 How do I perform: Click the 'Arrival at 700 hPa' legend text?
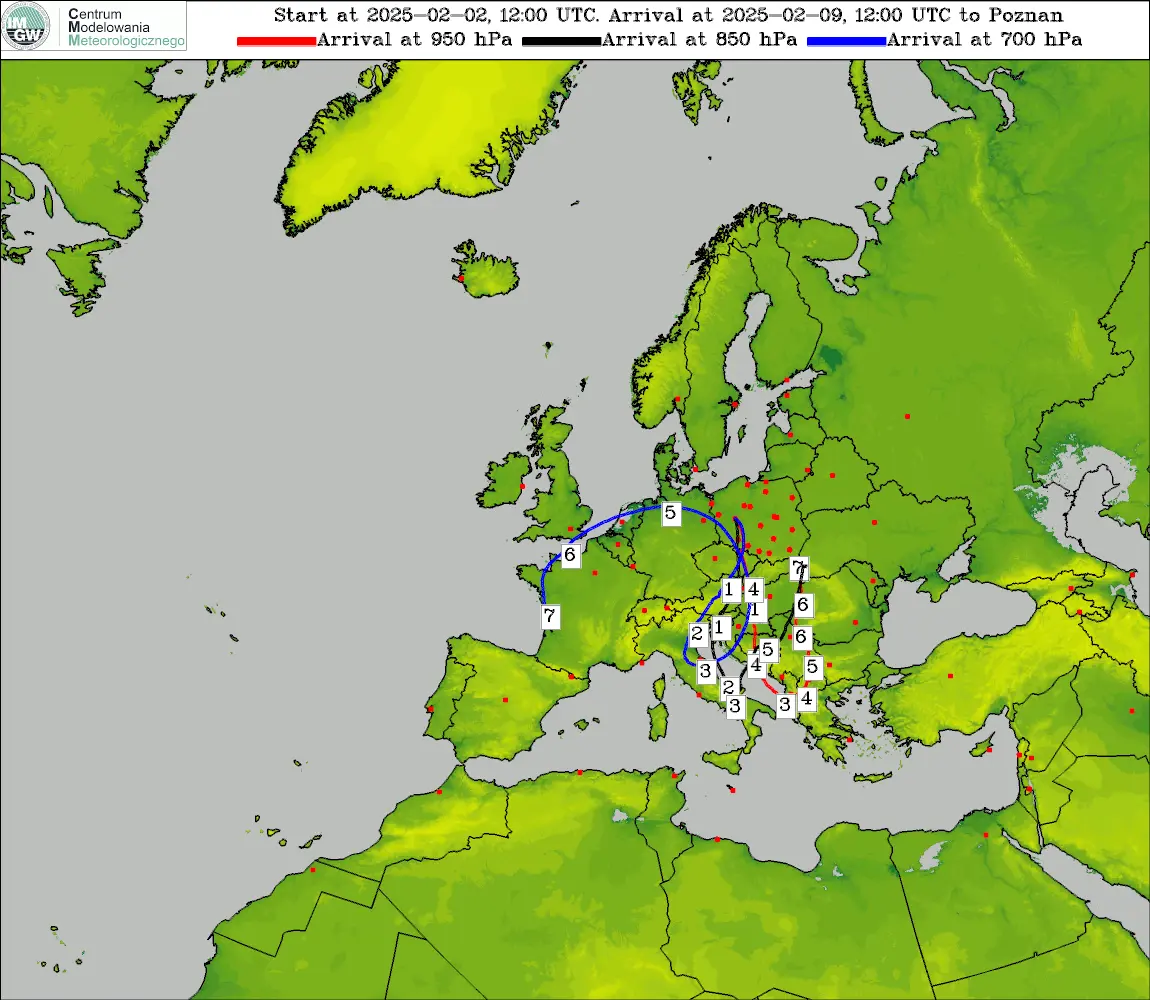point(985,40)
